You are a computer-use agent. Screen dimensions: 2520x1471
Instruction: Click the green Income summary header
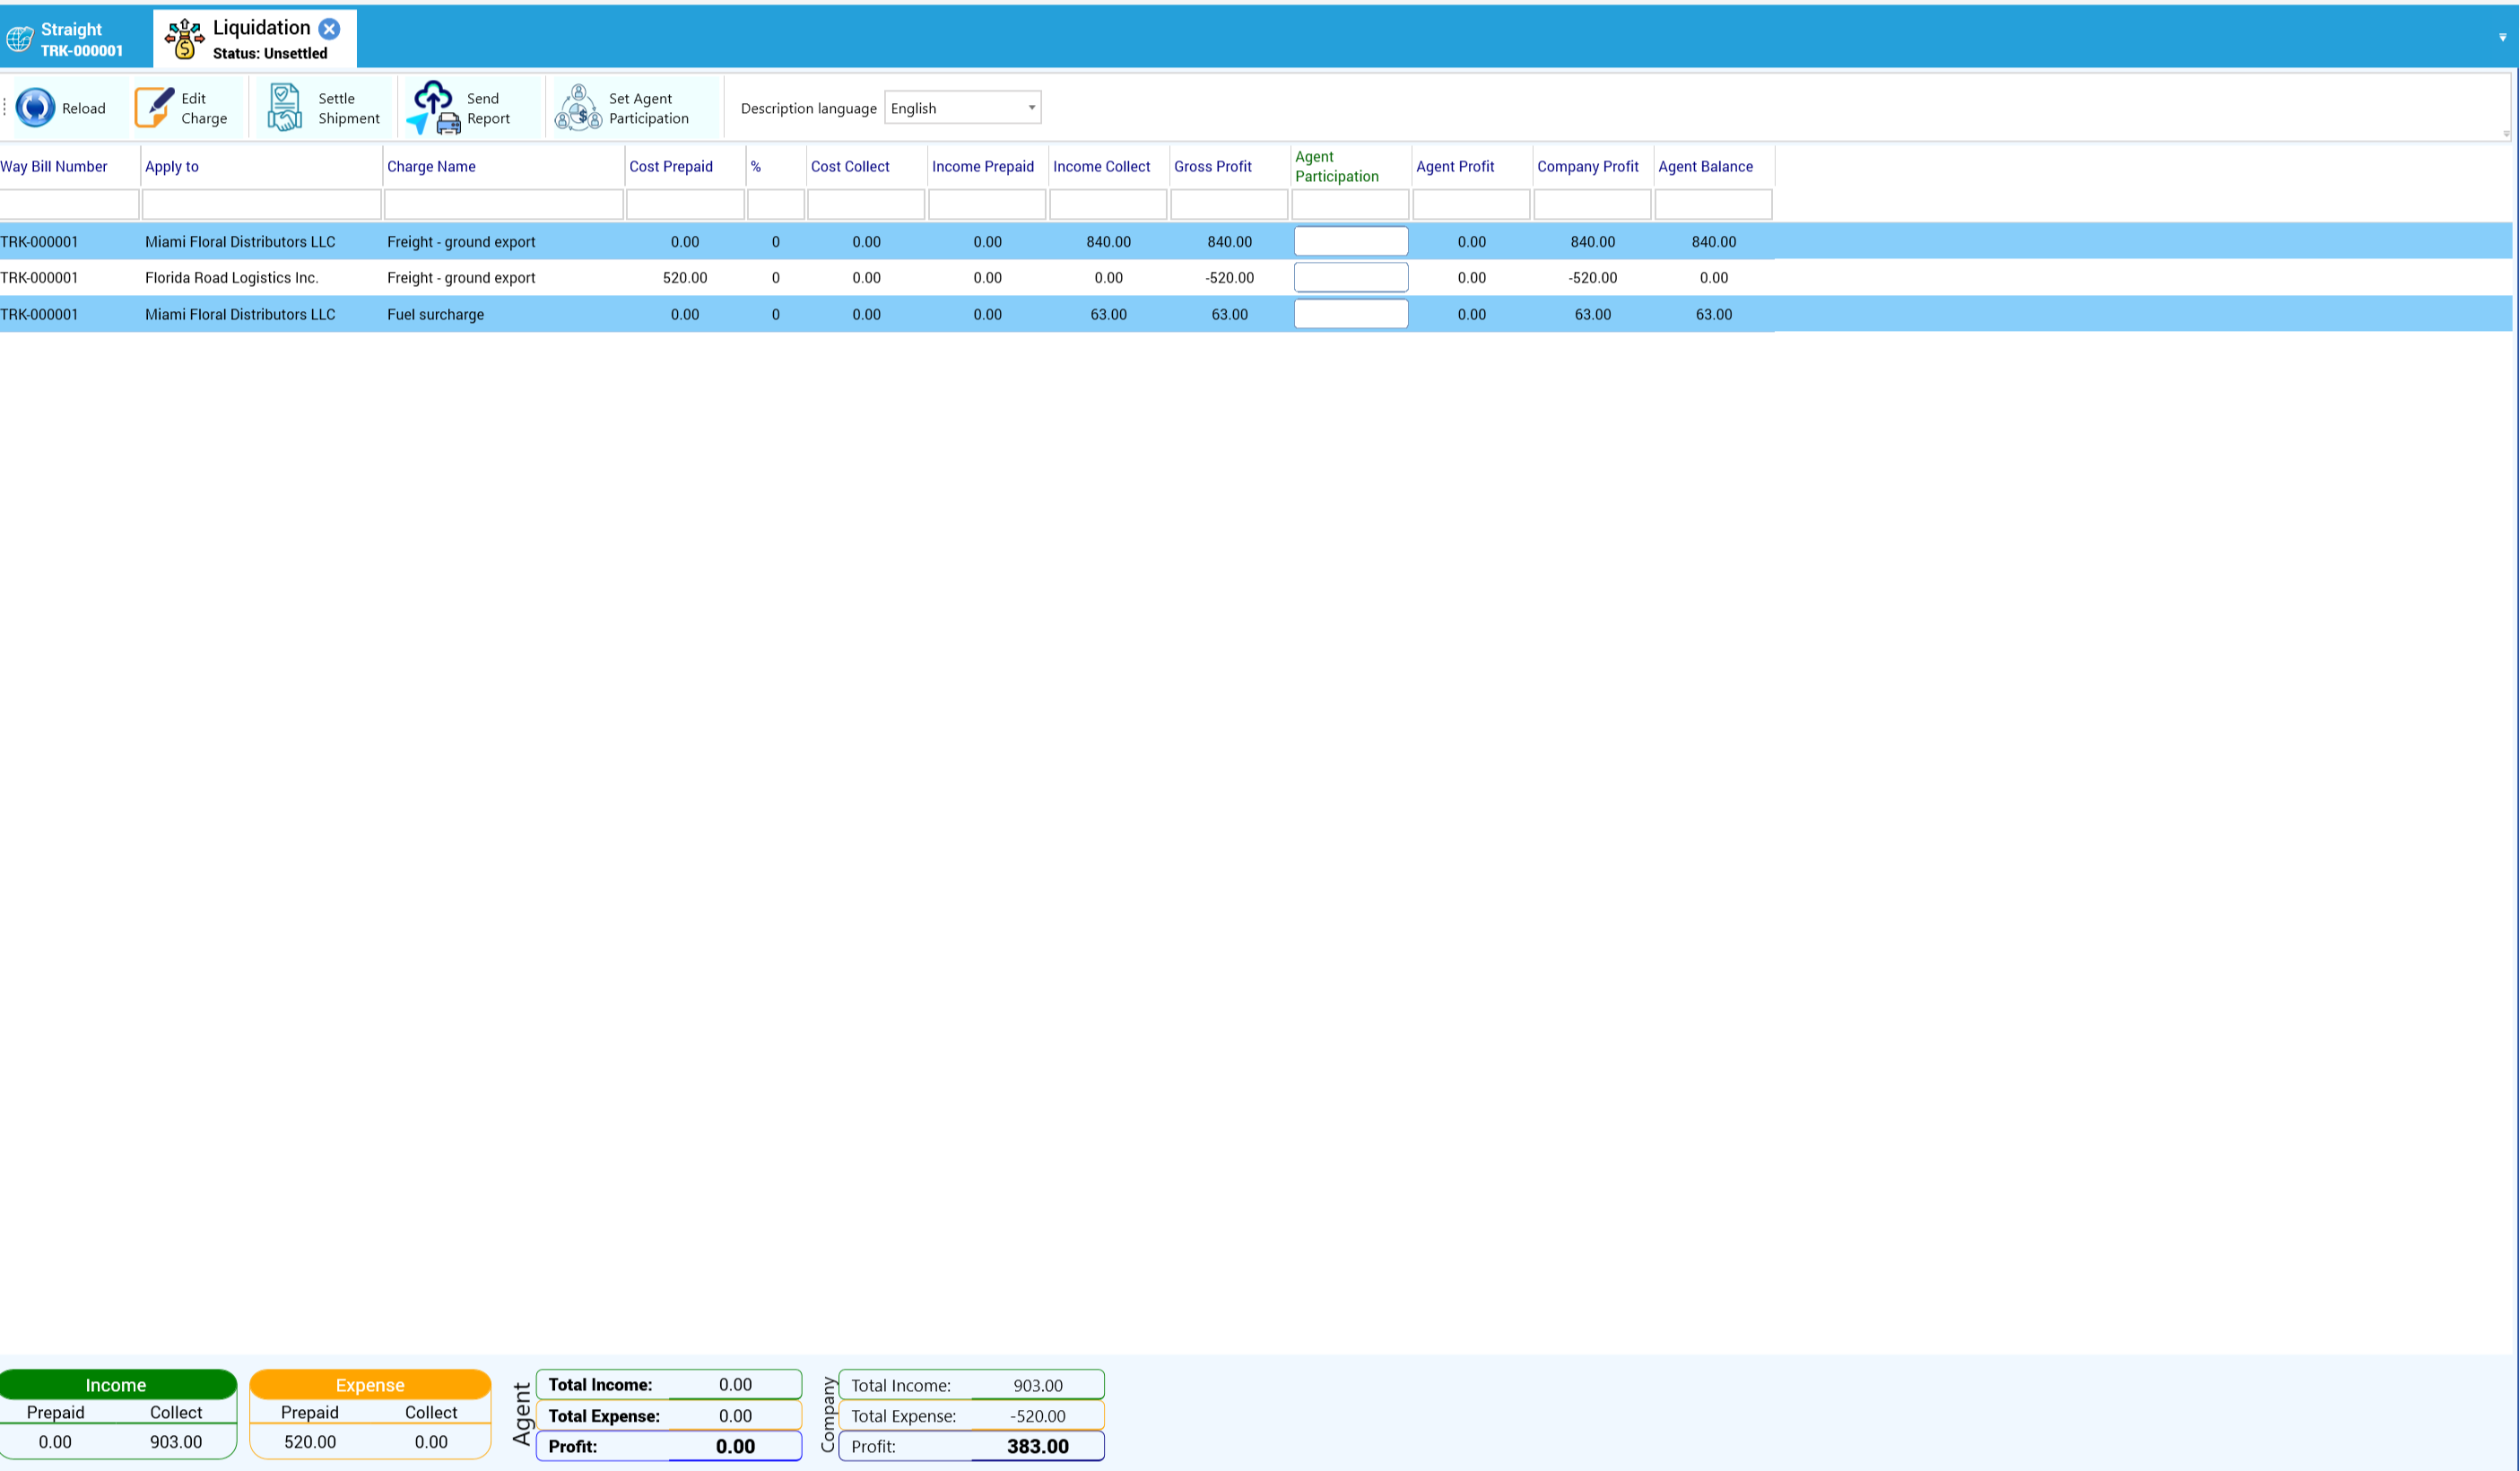pos(117,1384)
